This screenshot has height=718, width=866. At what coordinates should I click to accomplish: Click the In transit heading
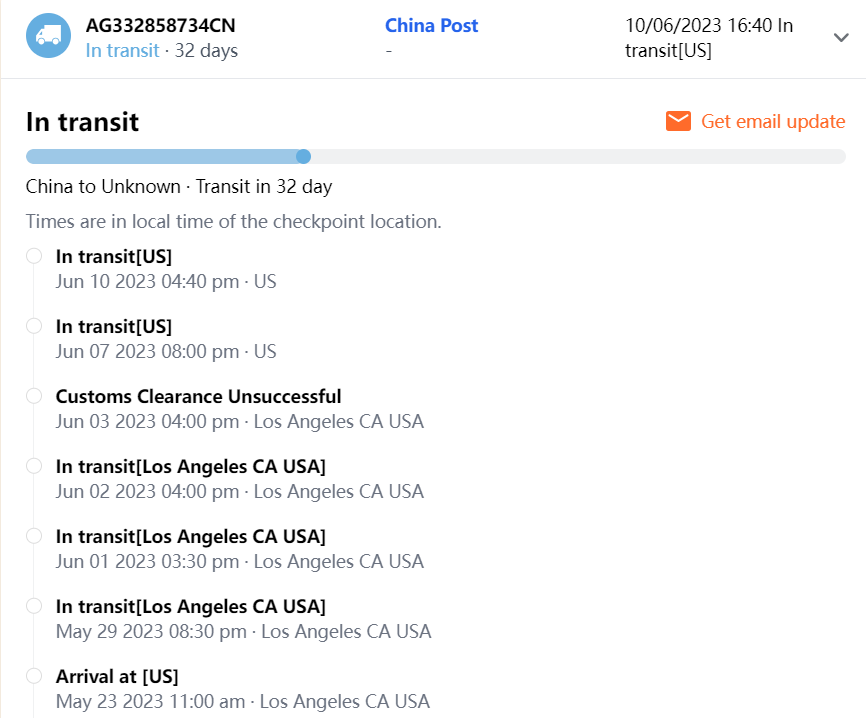(82, 122)
